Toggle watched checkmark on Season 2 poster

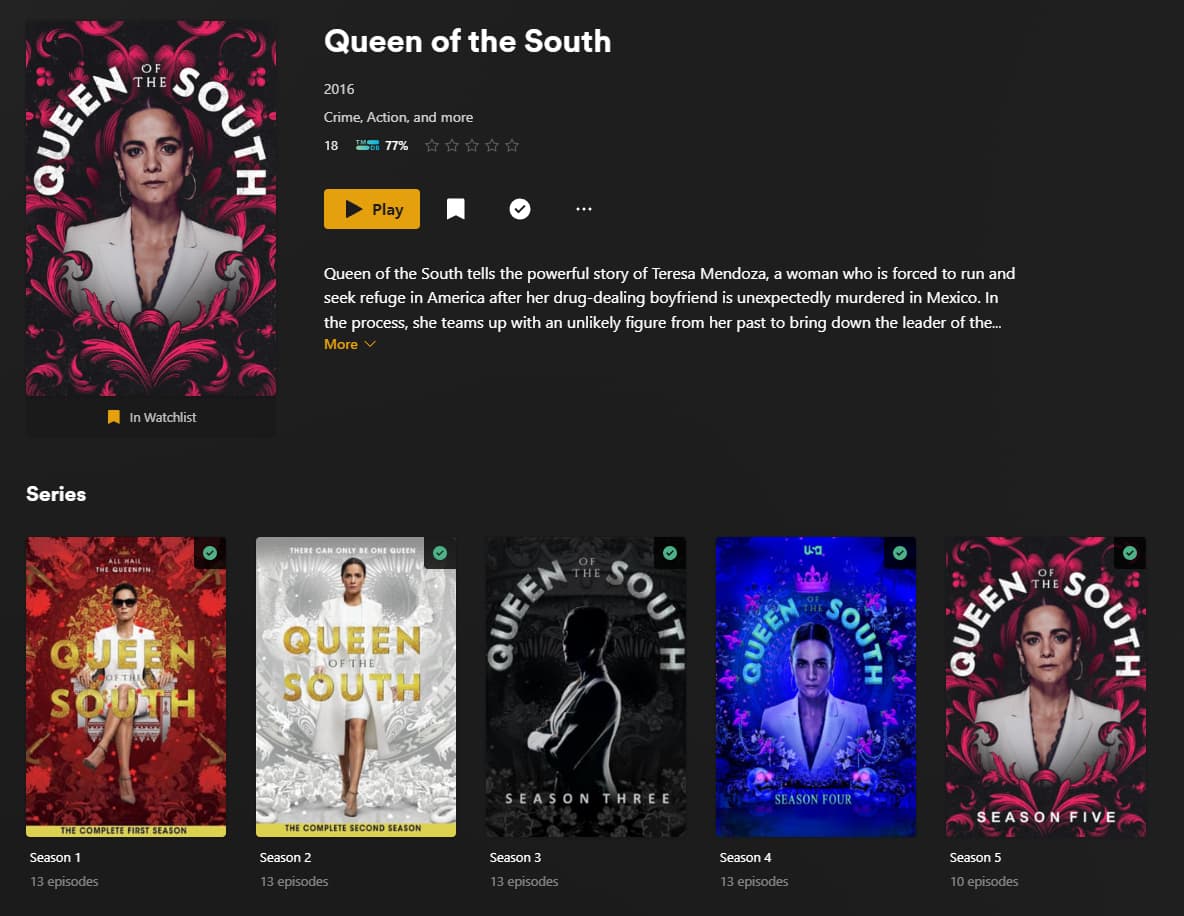[x=440, y=553]
